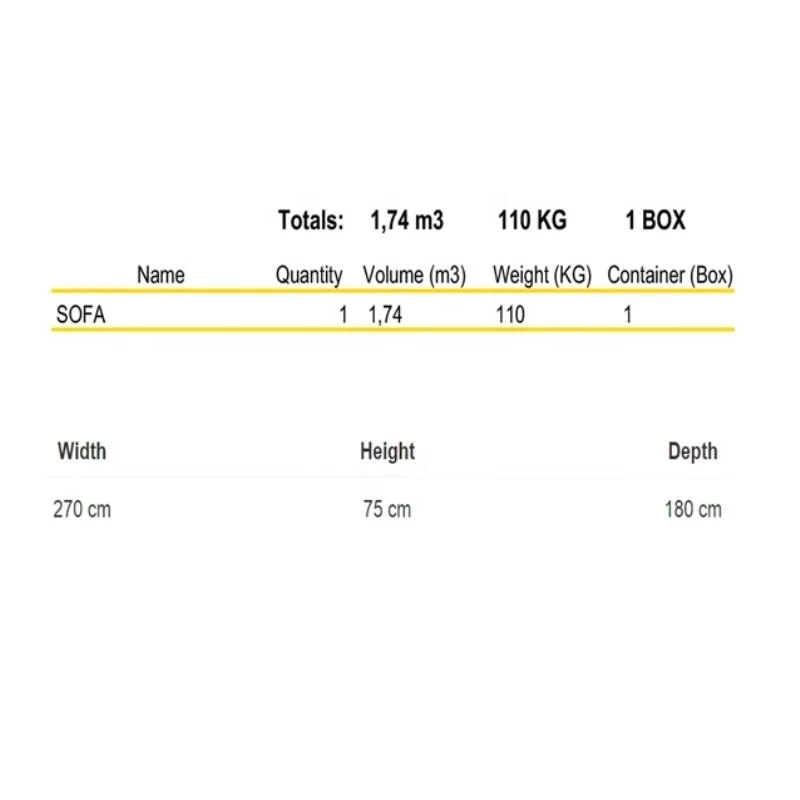The image size is (800, 800).
Task: Click the Width heading
Action: [82, 451]
